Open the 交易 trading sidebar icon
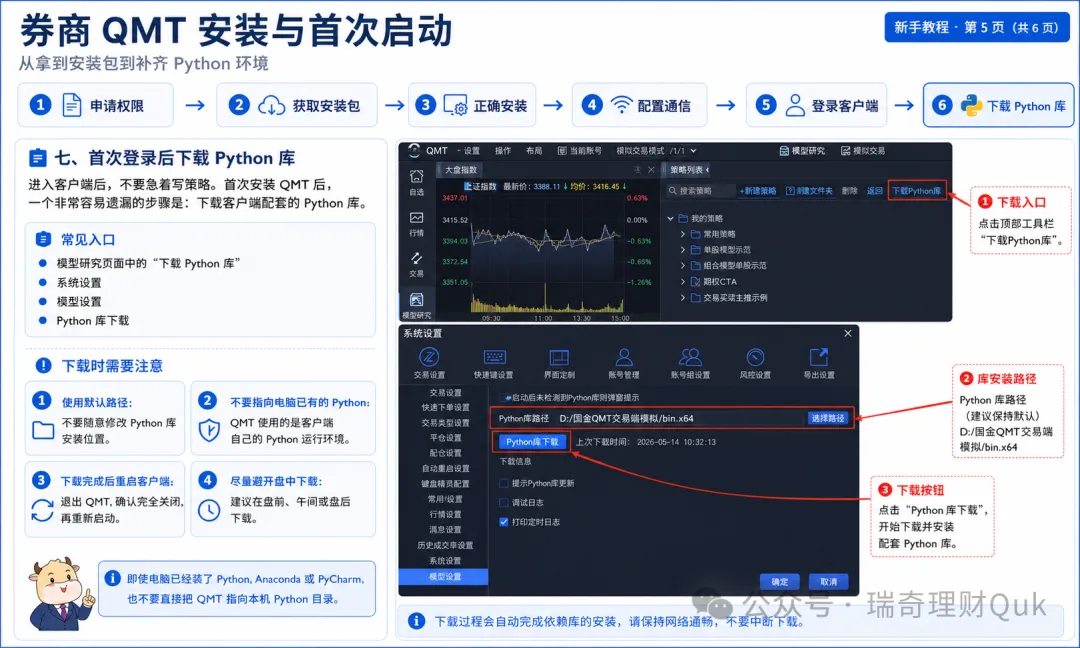Image resolution: width=1080 pixels, height=648 pixels. pyautogui.click(x=417, y=258)
